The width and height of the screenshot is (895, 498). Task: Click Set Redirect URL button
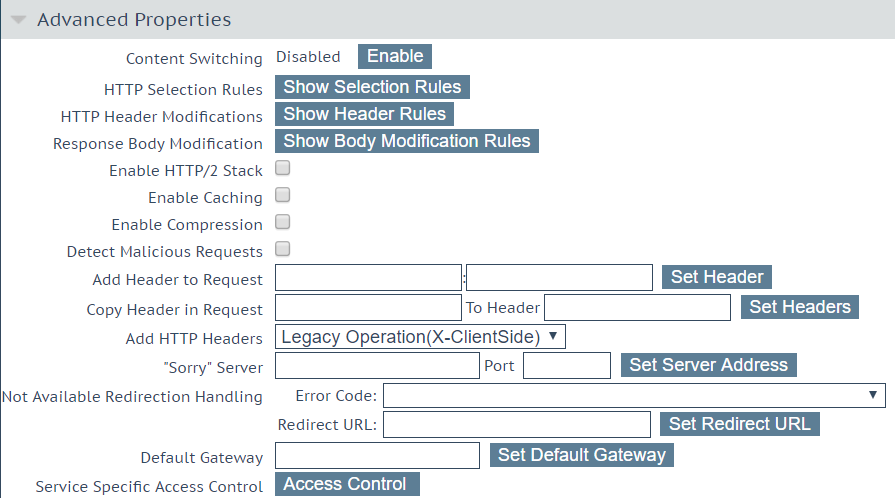coord(740,424)
